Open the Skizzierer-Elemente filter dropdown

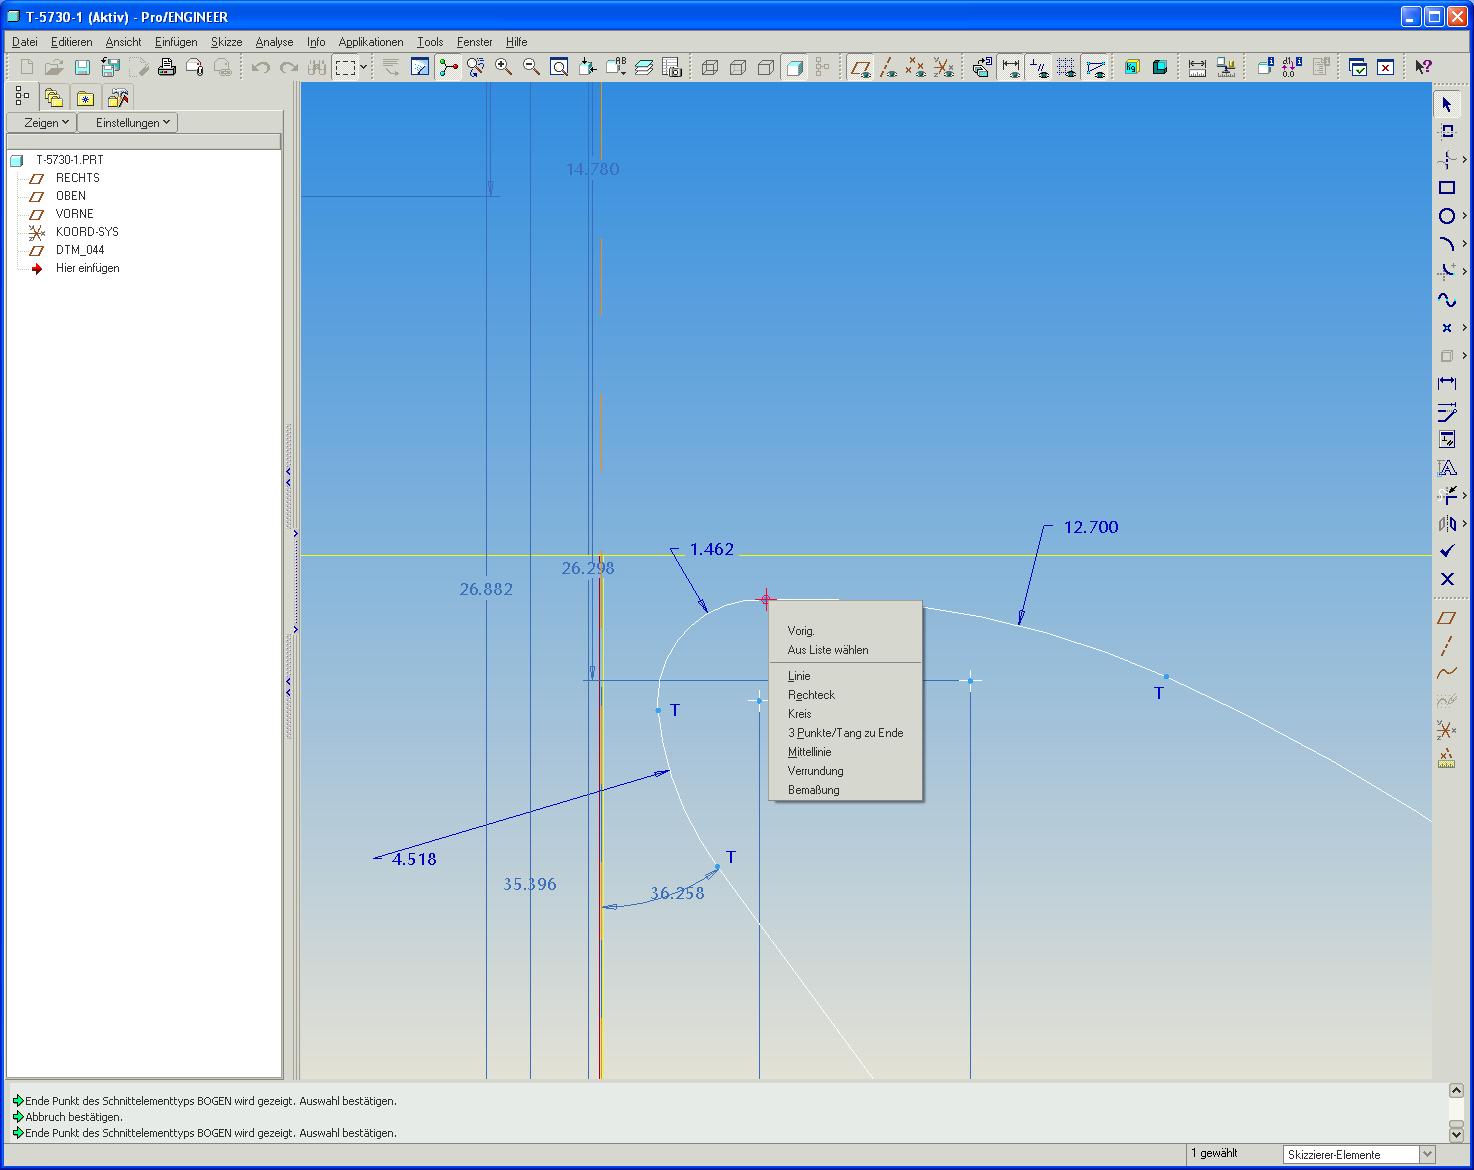coord(1427,1155)
